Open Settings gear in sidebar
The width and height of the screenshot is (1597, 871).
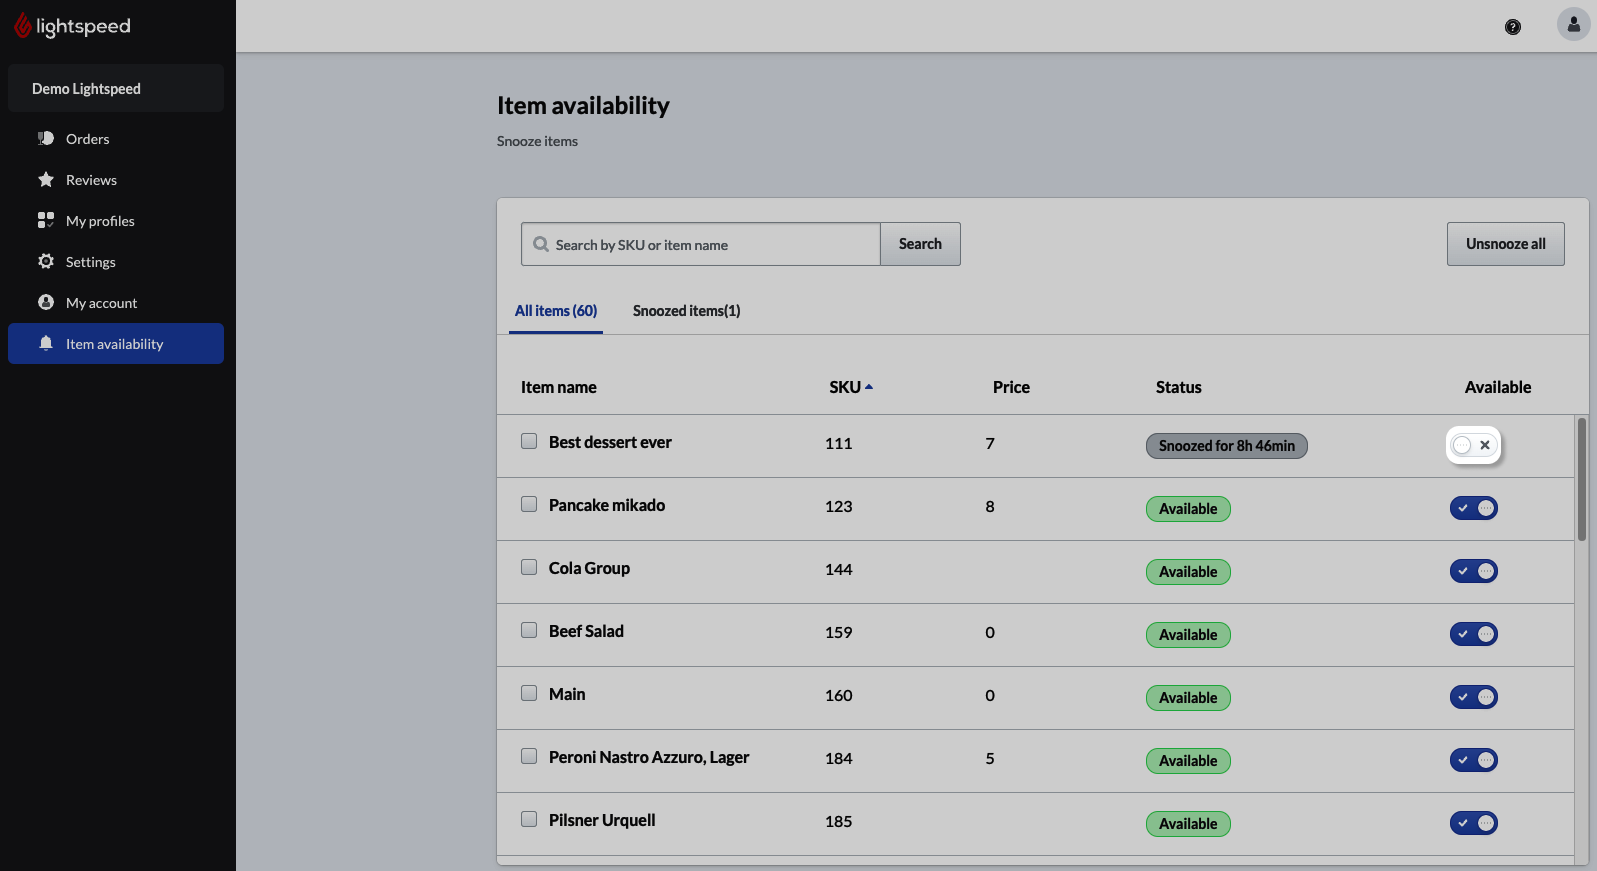coord(46,262)
